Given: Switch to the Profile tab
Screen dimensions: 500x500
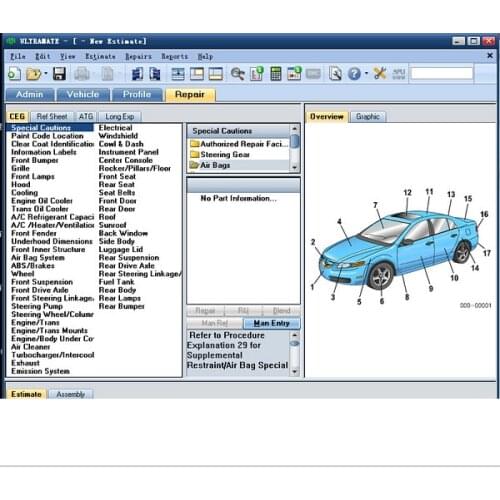Looking at the screenshot, I should [137, 94].
